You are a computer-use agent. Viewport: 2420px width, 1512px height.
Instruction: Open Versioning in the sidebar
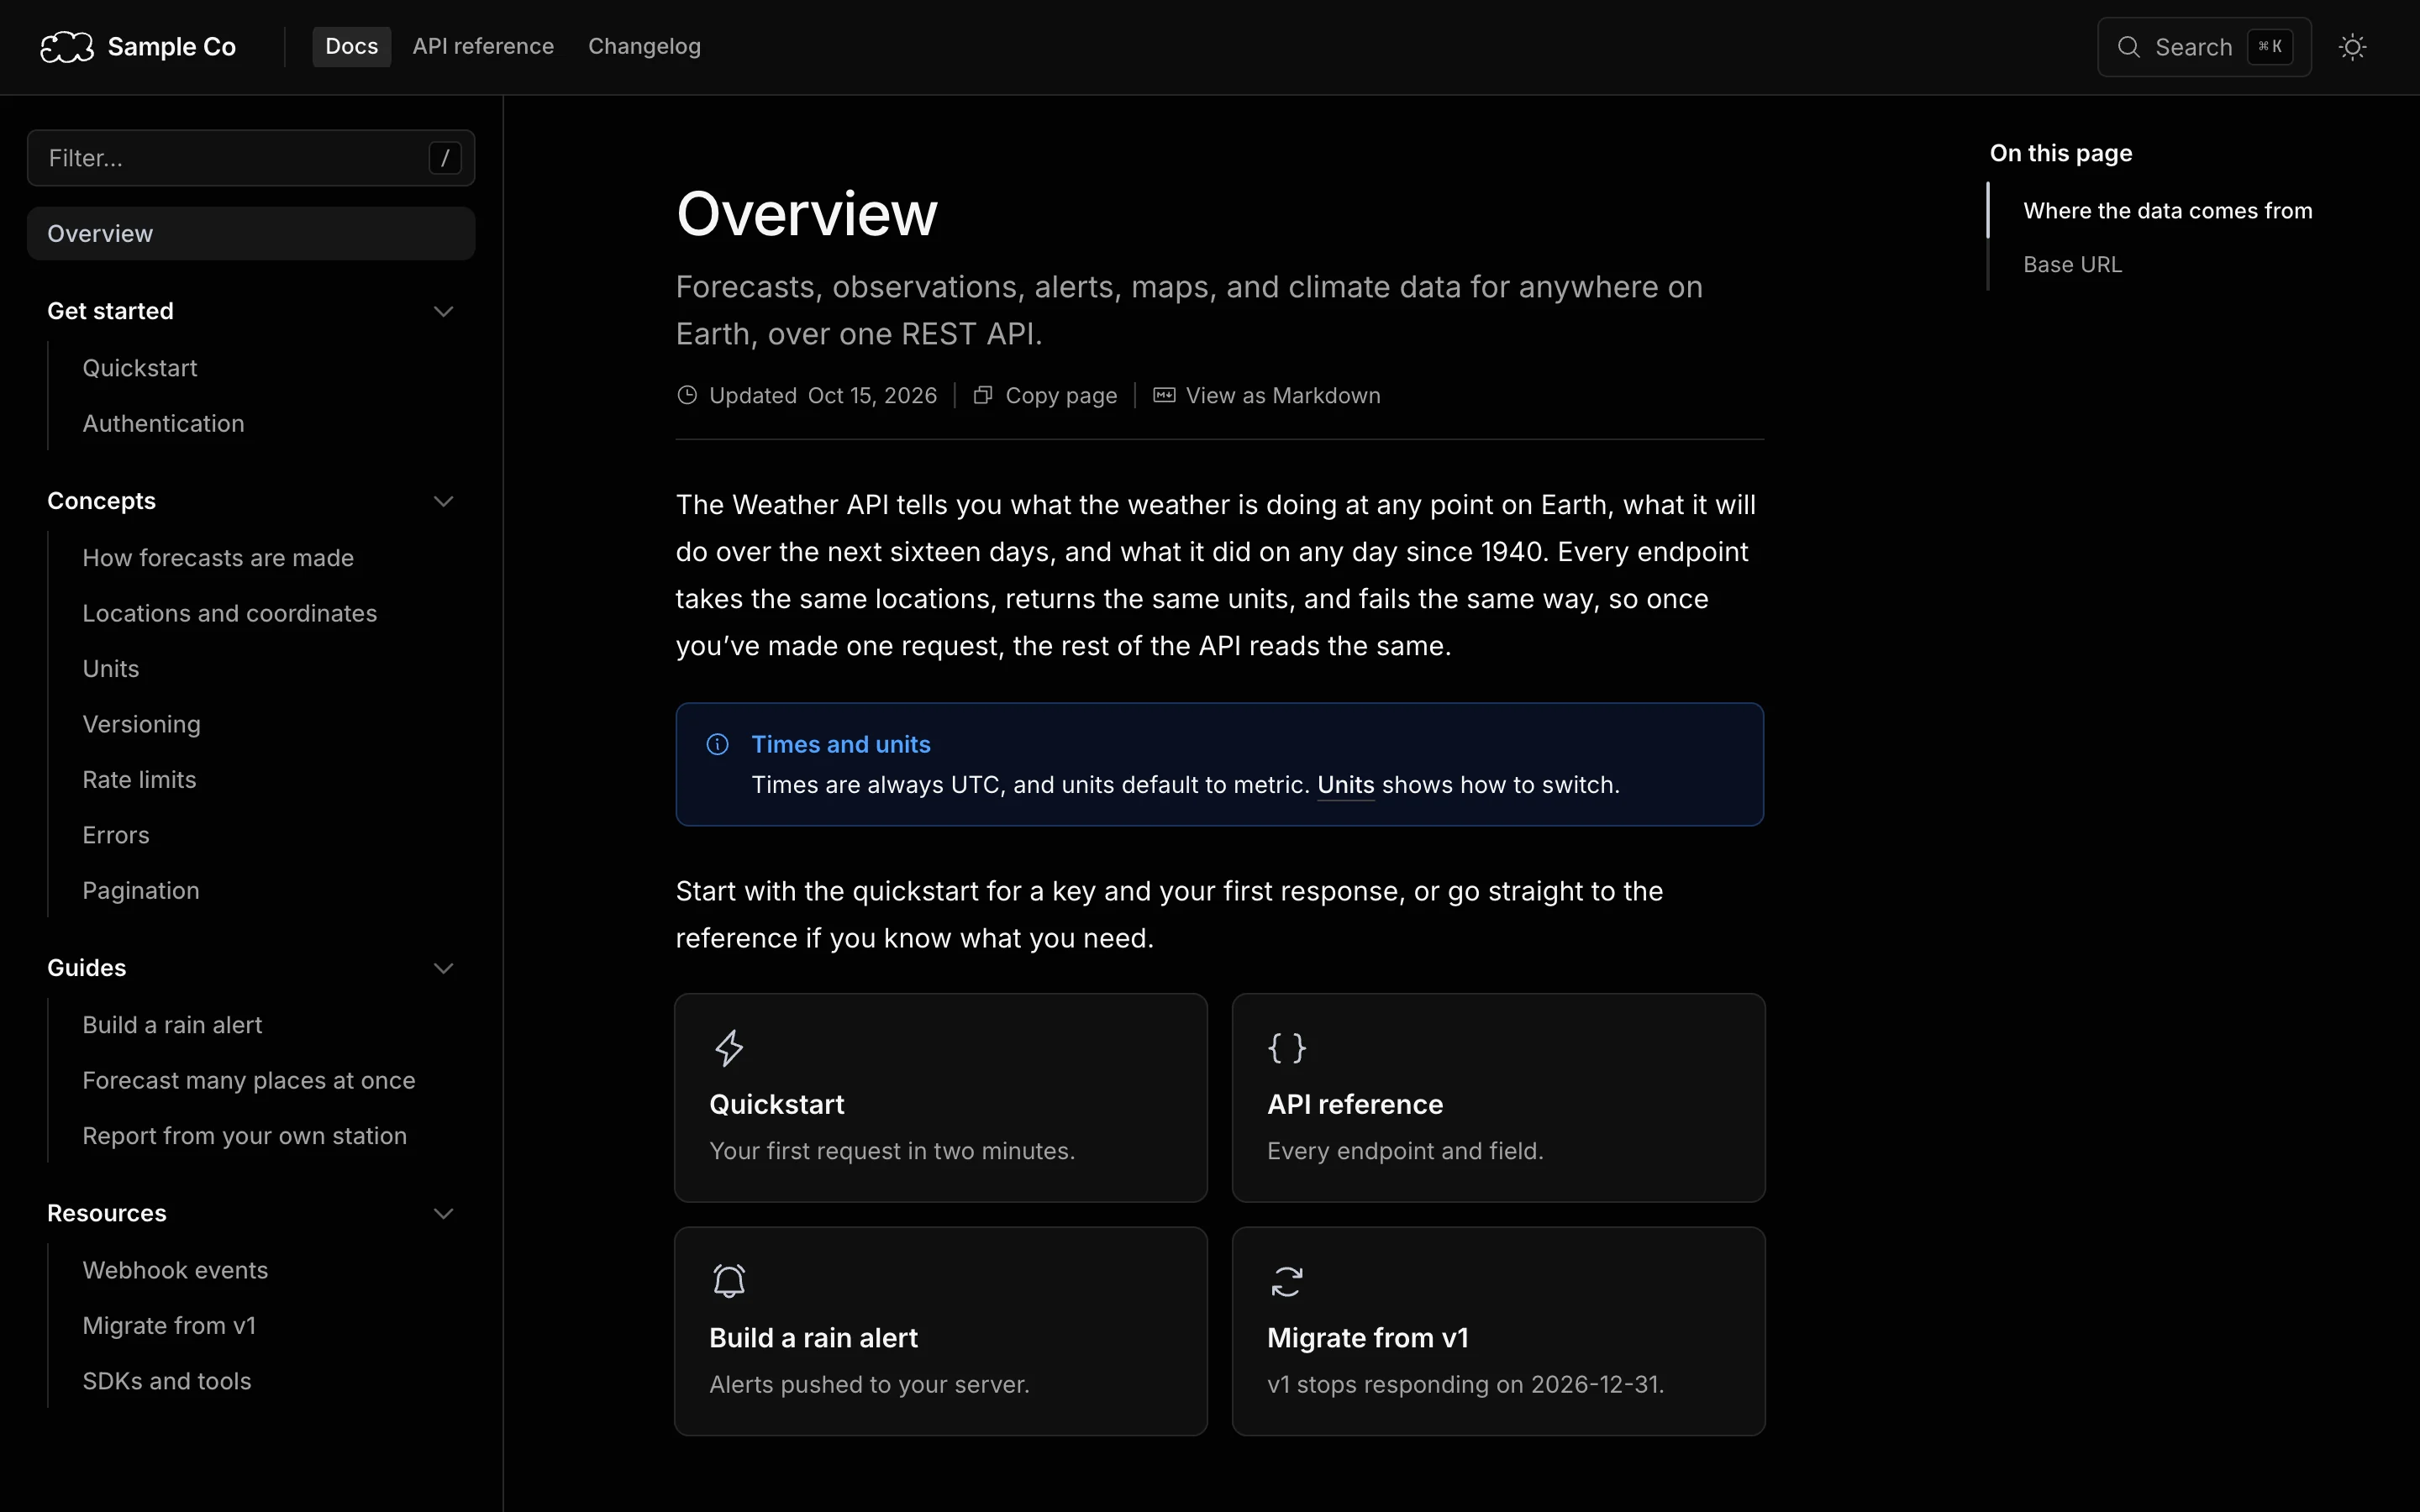coord(141,724)
